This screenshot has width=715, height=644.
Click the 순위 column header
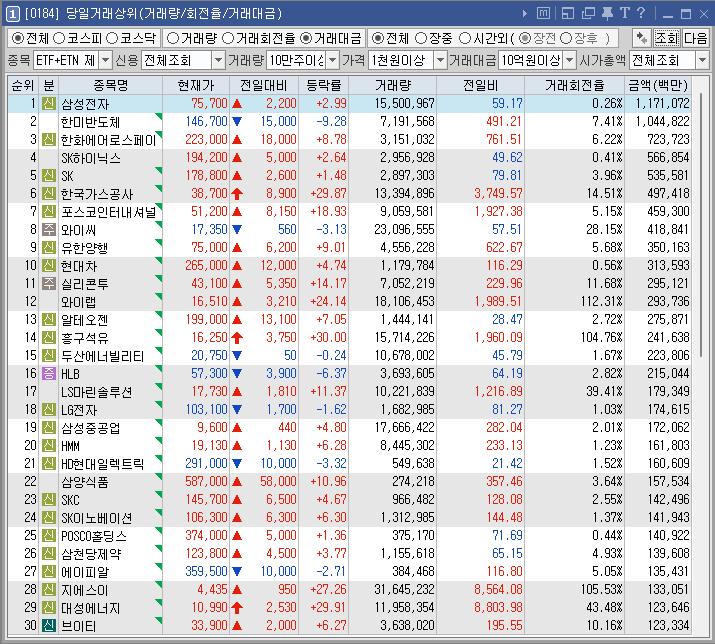click(x=23, y=85)
